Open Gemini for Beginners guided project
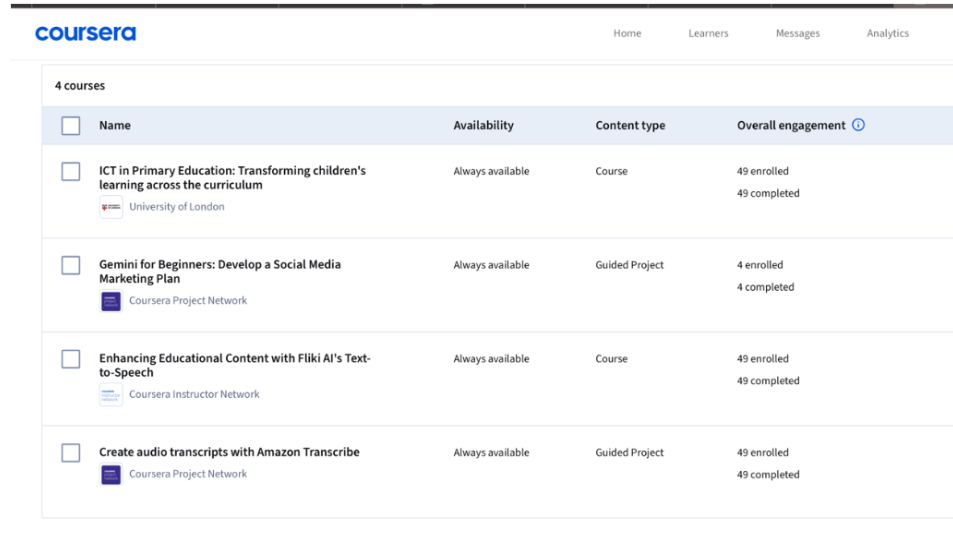This screenshot has width=953, height=536. tap(220, 271)
